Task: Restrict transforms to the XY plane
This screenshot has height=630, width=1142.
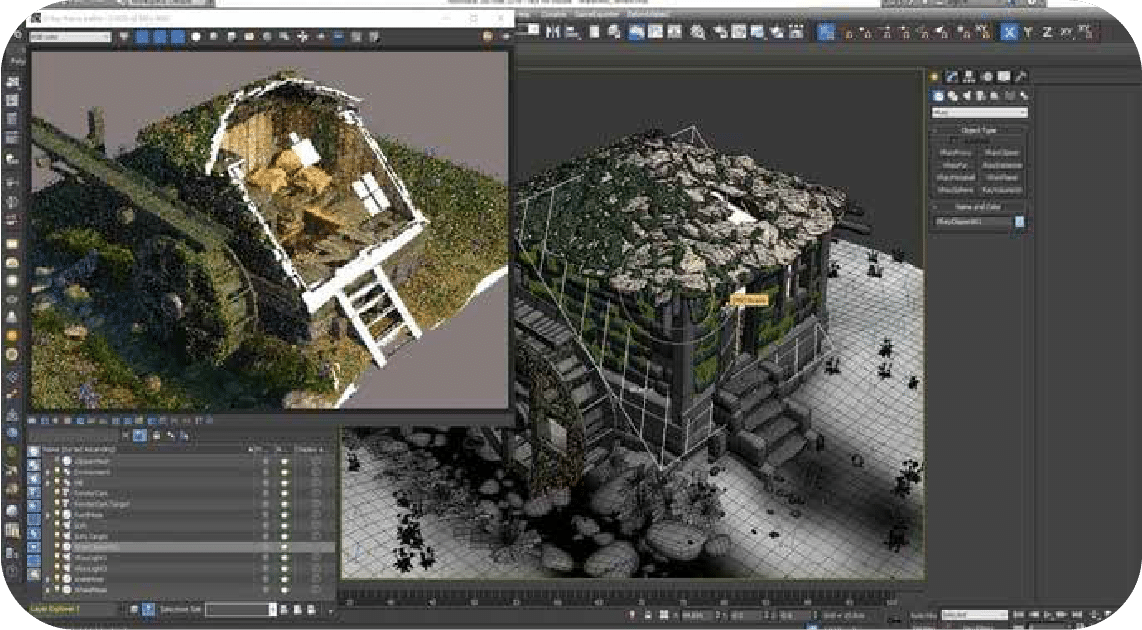Action: click(1067, 32)
